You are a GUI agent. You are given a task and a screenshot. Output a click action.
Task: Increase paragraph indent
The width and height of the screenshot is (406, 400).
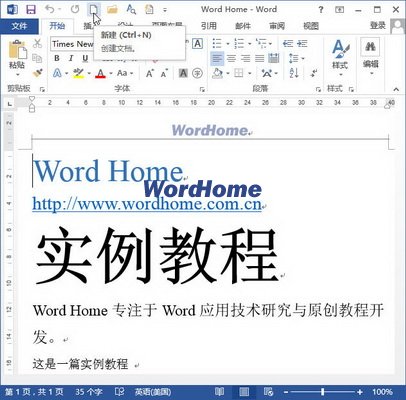pyautogui.click(x=302, y=43)
